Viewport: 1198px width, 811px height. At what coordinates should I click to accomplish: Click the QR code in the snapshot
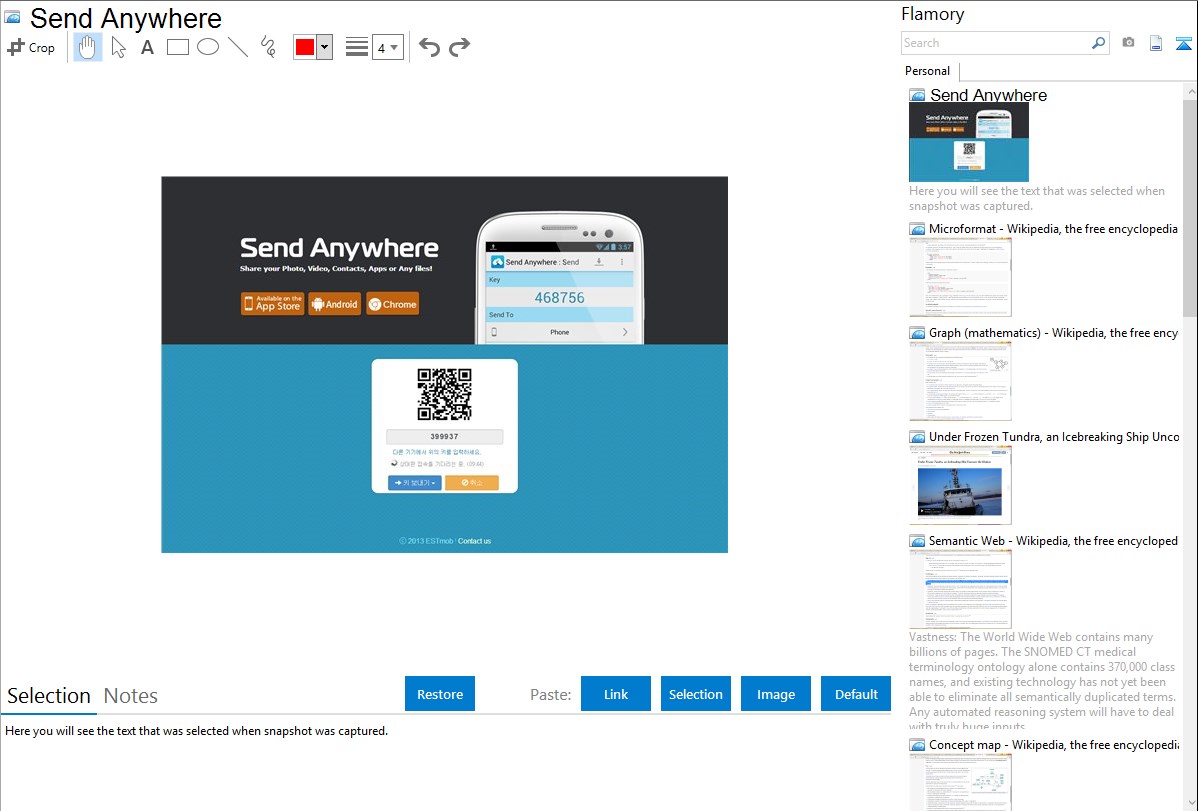pyautogui.click(x=445, y=394)
